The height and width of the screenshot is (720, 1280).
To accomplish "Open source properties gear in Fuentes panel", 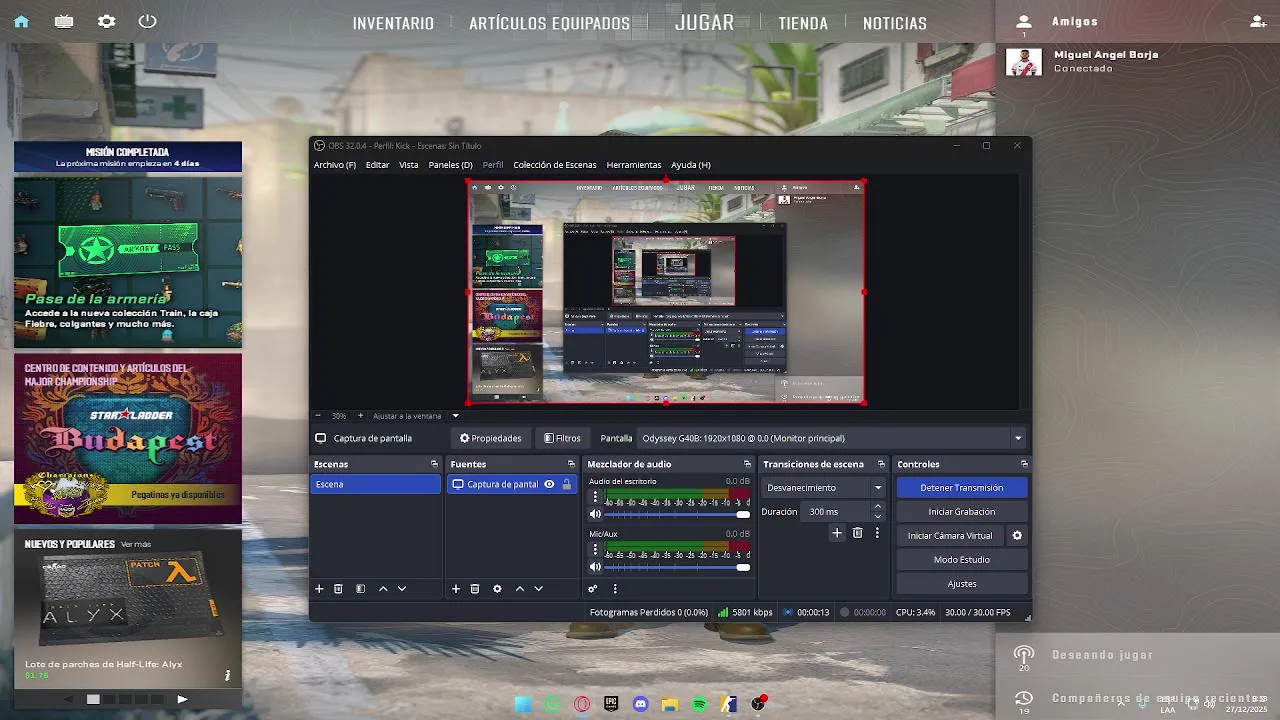I will point(497,589).
